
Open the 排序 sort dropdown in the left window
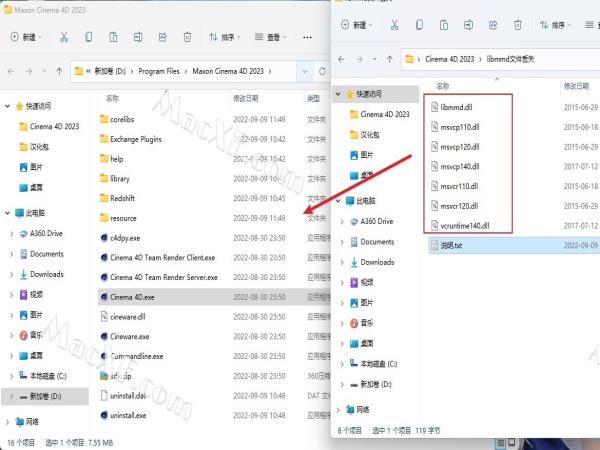pos(225,37)
